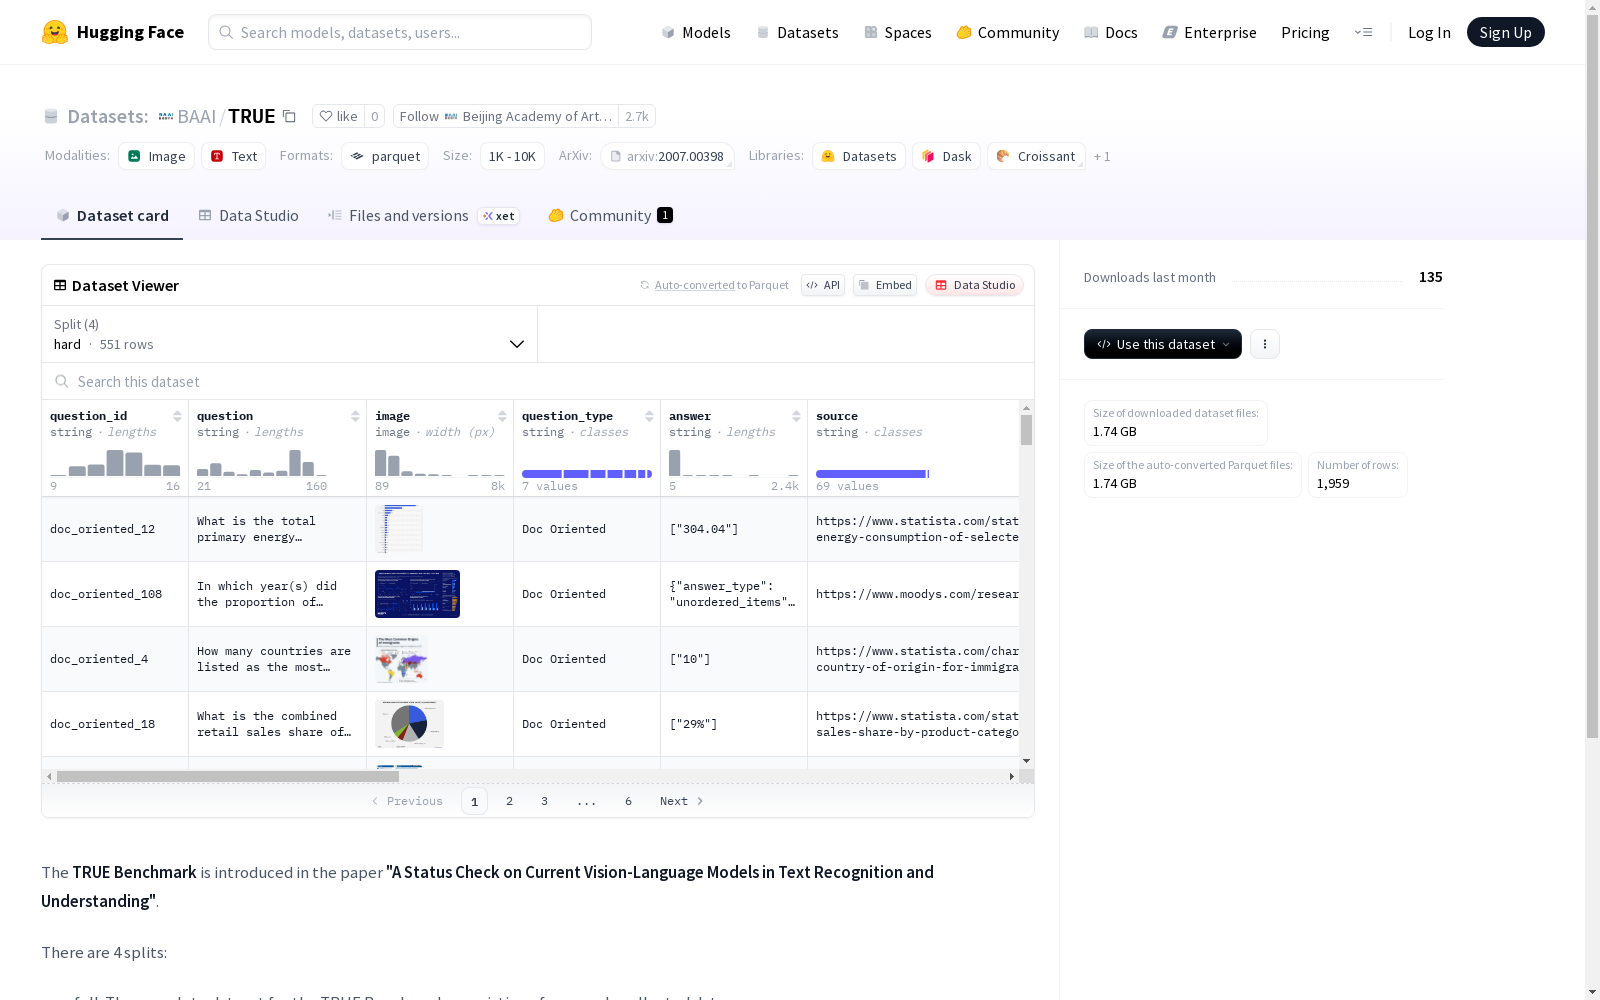Open the Use this dataset dropdown

coord(1163,344)
